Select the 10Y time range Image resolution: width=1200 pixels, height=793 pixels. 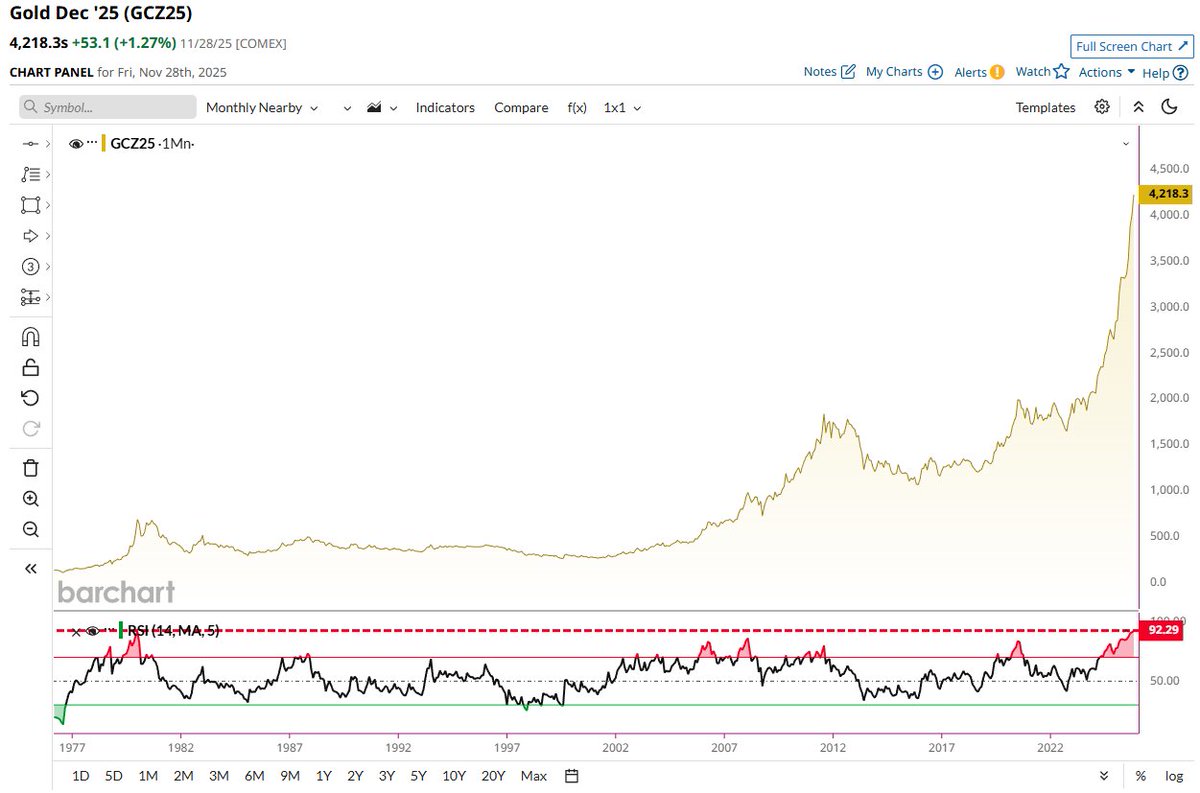coord(454,776)
